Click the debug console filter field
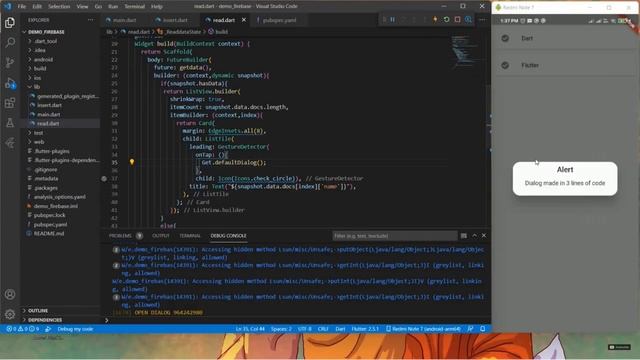Image resolution: width=640 pixels, height=360 pixels. [x=395, y=236]
